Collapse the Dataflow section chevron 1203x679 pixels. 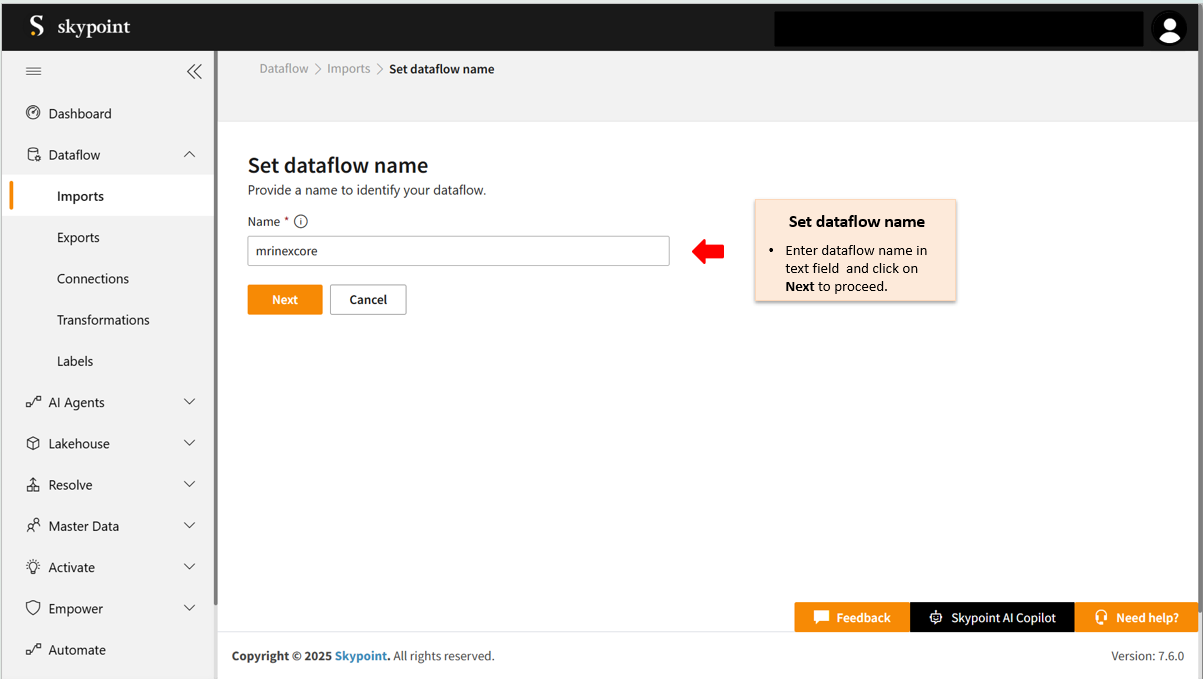point(189,154)
